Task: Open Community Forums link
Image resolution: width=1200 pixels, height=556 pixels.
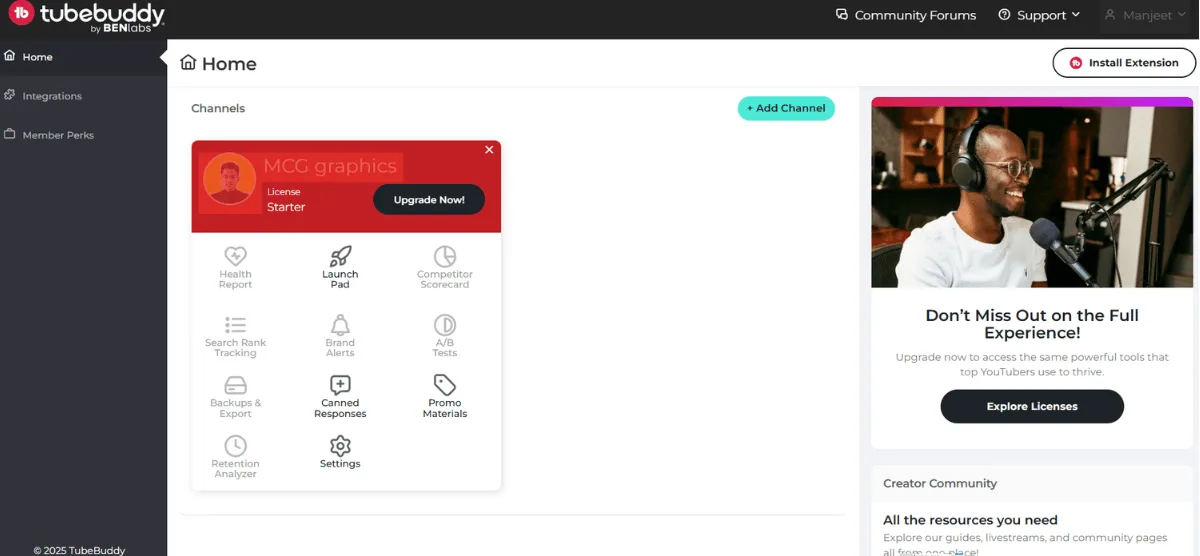Action: tap(906, 15)
